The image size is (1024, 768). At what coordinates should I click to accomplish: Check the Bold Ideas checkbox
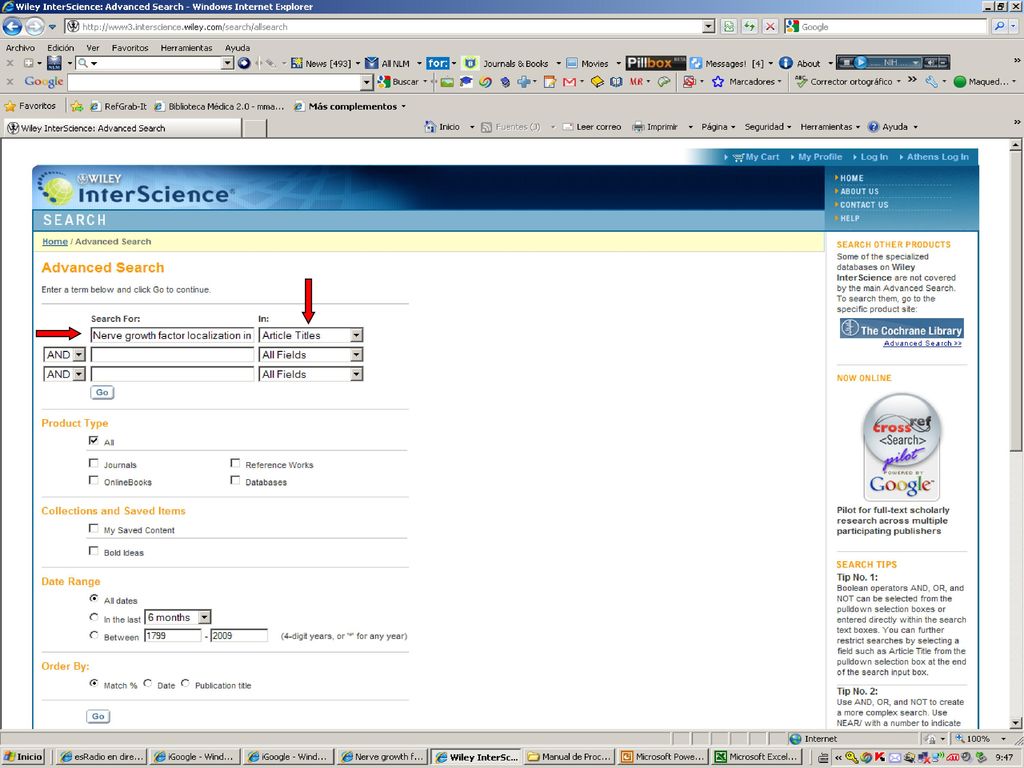(x=93, y=551)
